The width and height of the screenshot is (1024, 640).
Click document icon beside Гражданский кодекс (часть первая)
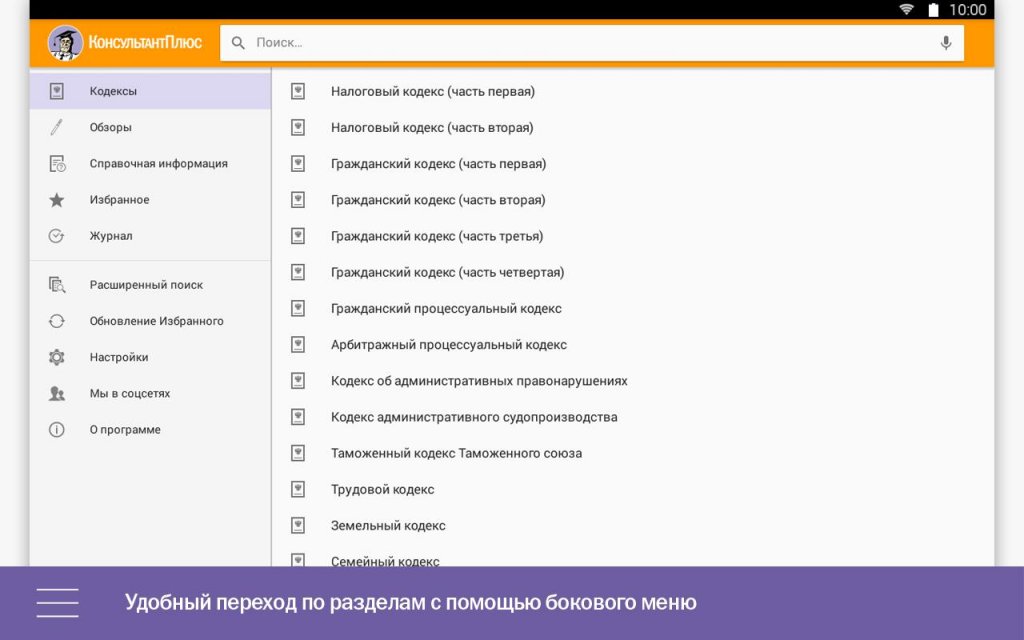298,164
